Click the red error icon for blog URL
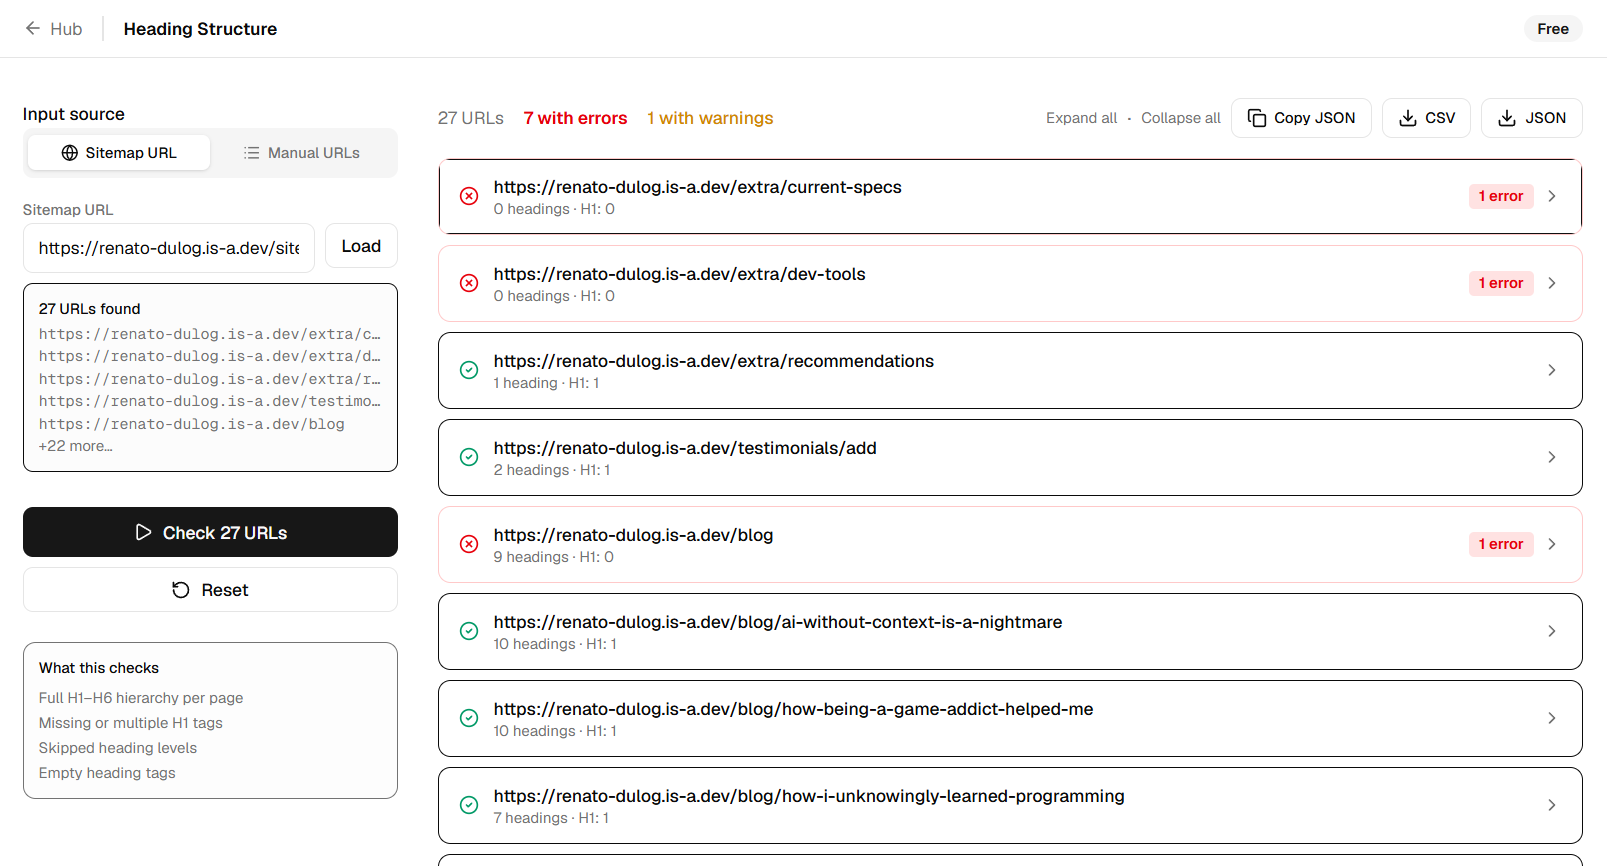 [469, 544]
